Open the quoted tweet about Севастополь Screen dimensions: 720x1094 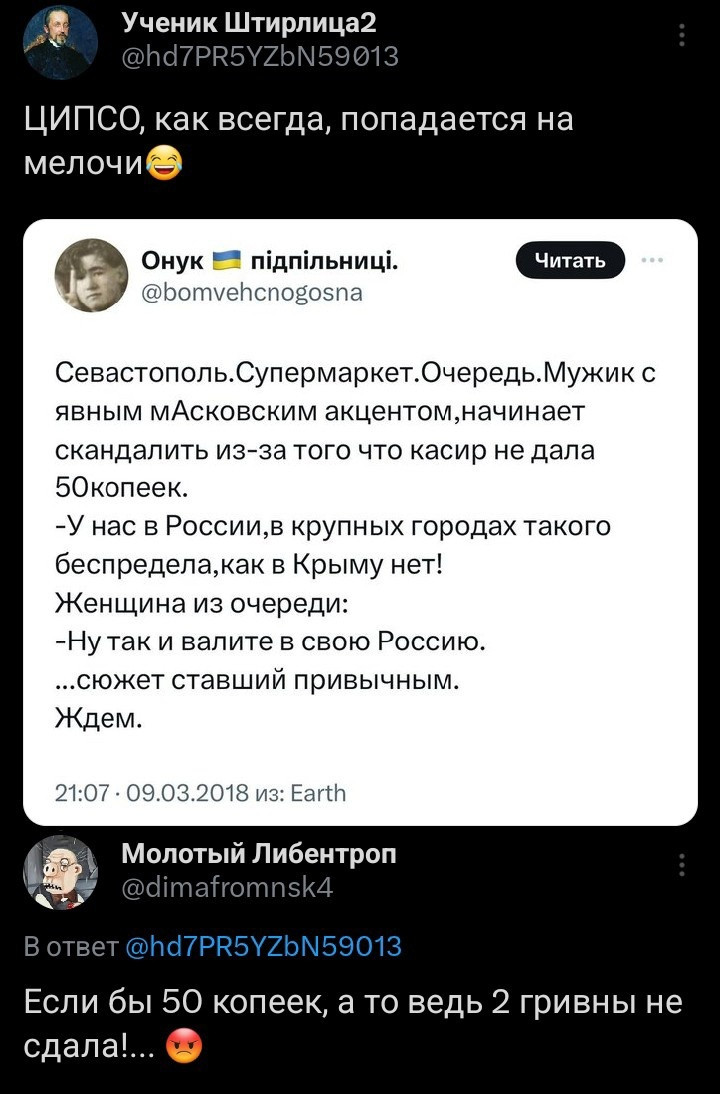360,540
